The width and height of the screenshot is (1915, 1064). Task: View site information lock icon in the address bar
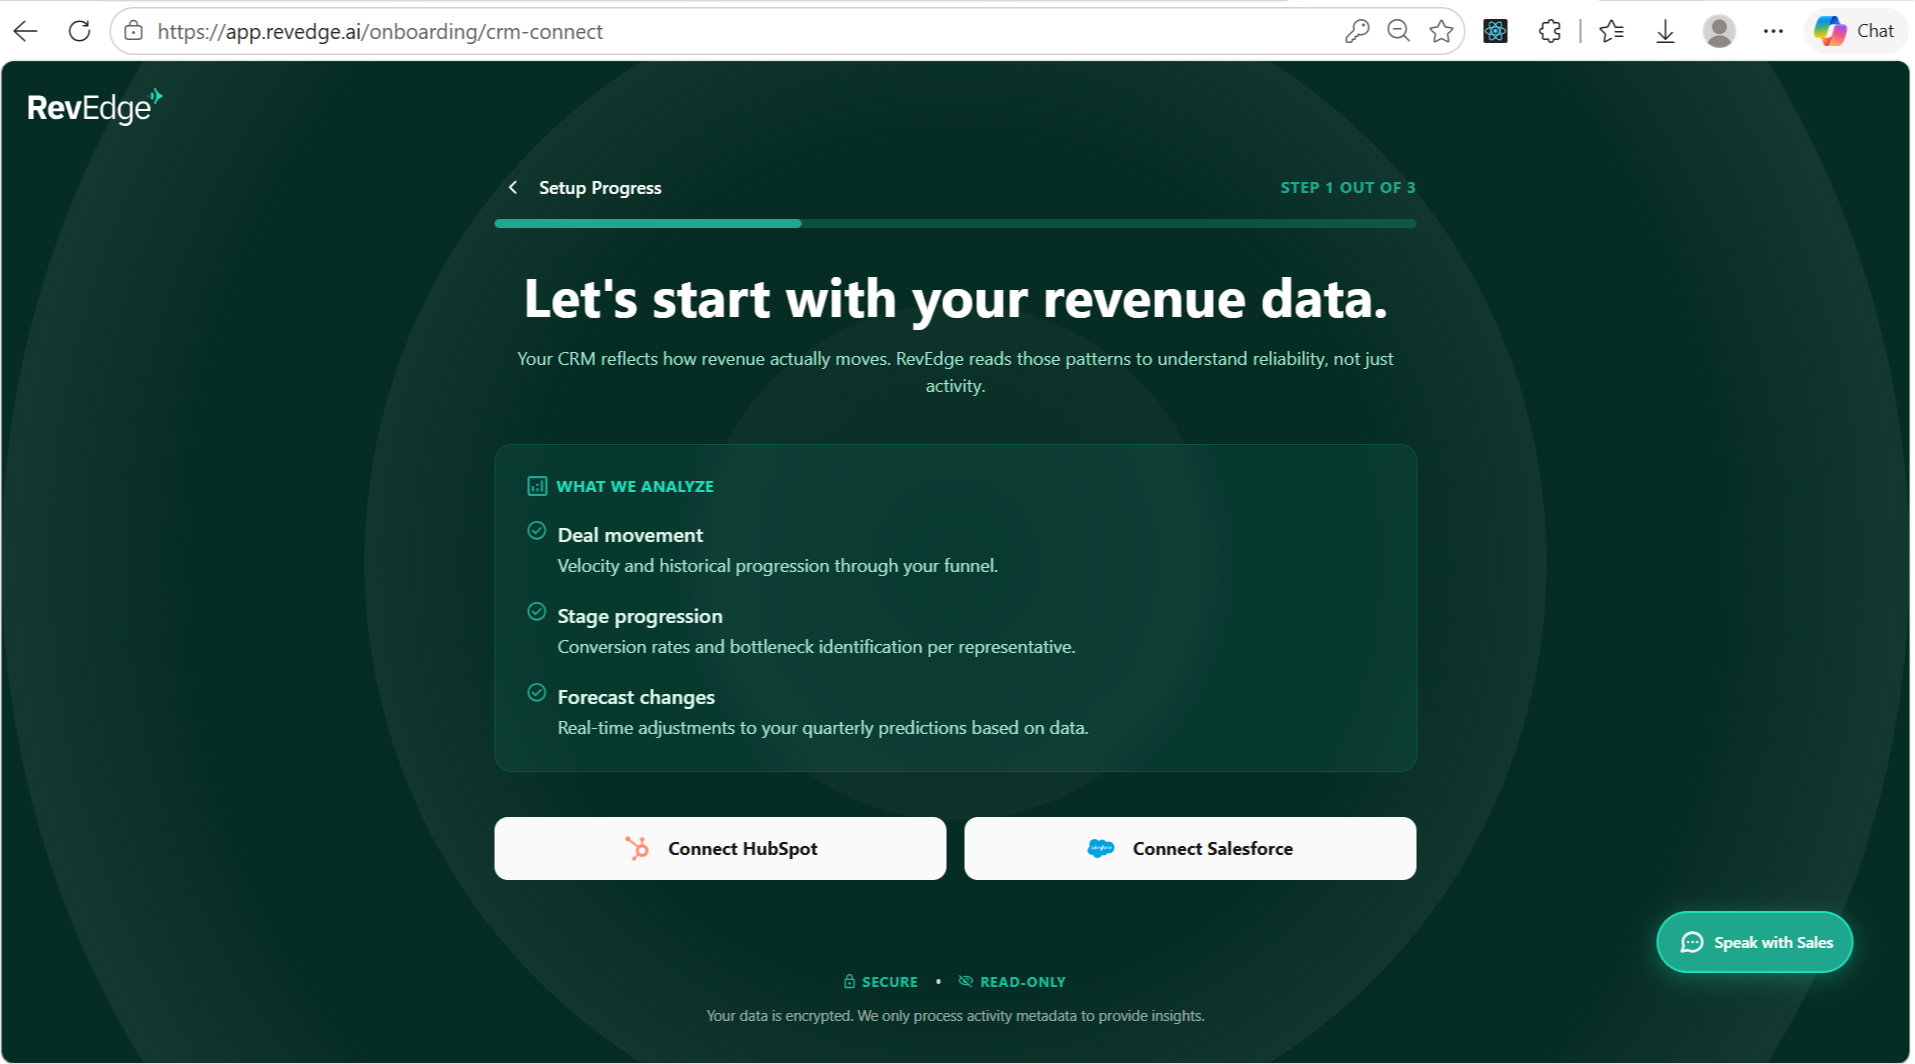(x=133, y=31)
